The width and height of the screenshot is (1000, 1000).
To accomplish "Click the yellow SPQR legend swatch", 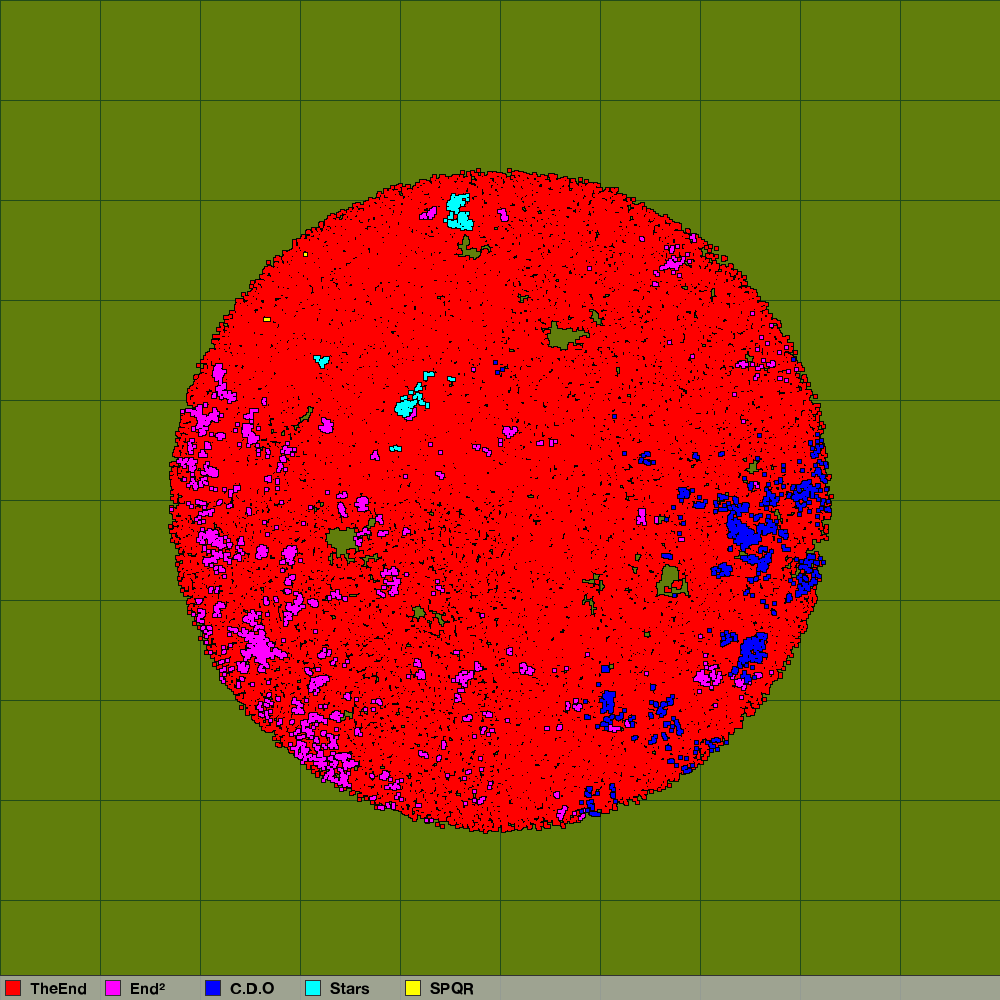I will click(x=413, y=988).
